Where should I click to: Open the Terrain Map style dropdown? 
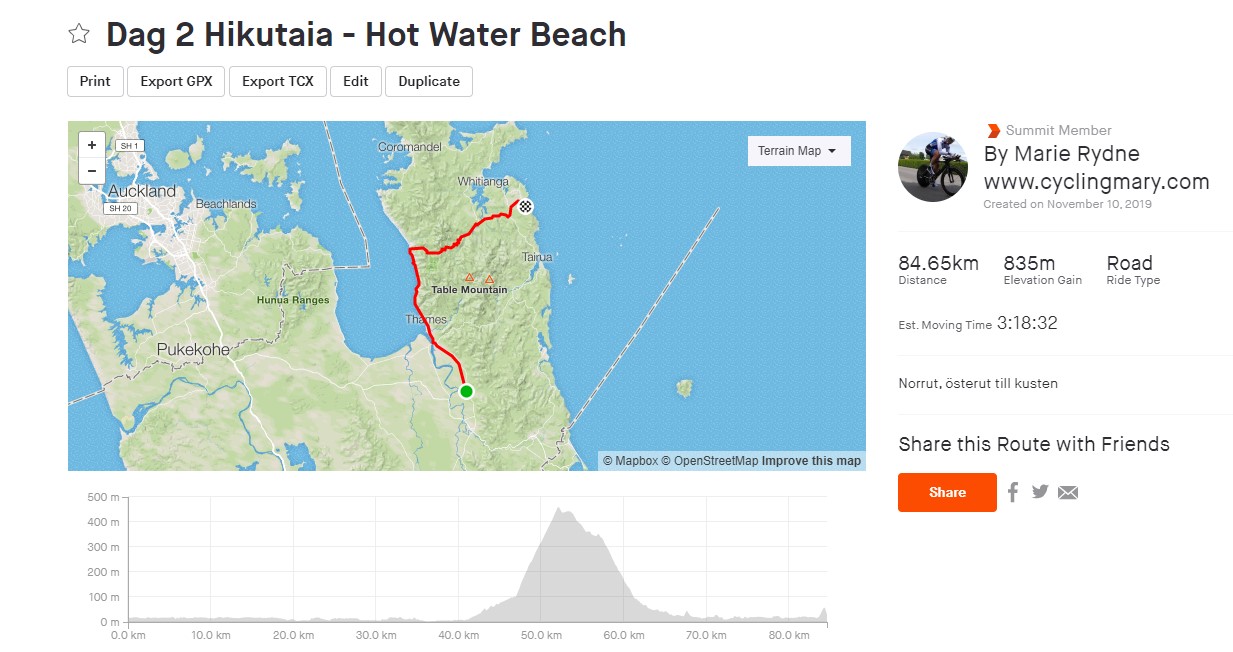pyautogui.click(x=797, y=150)
